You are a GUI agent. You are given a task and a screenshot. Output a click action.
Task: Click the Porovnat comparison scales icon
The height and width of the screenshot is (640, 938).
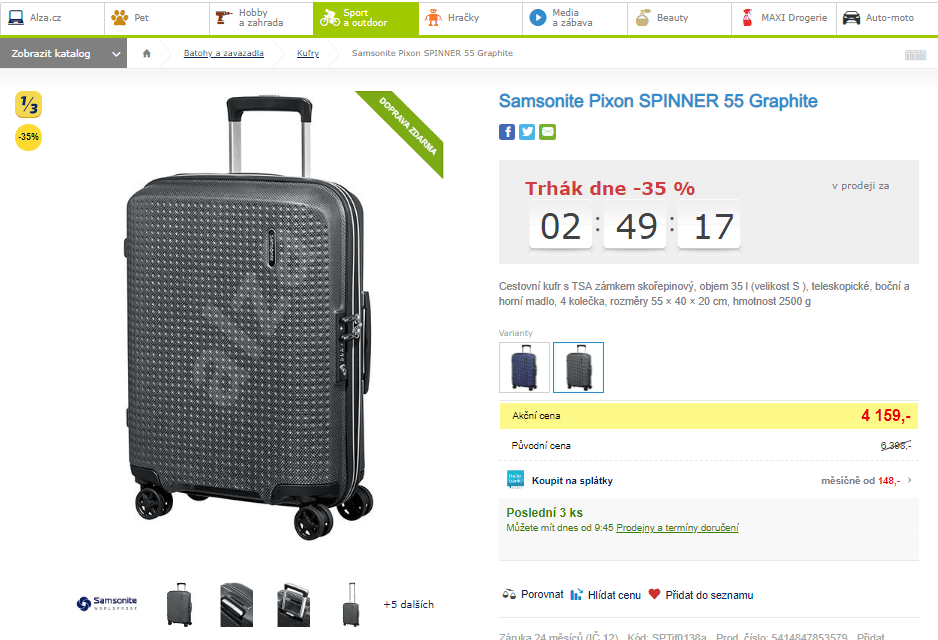(x=510, y=595)
